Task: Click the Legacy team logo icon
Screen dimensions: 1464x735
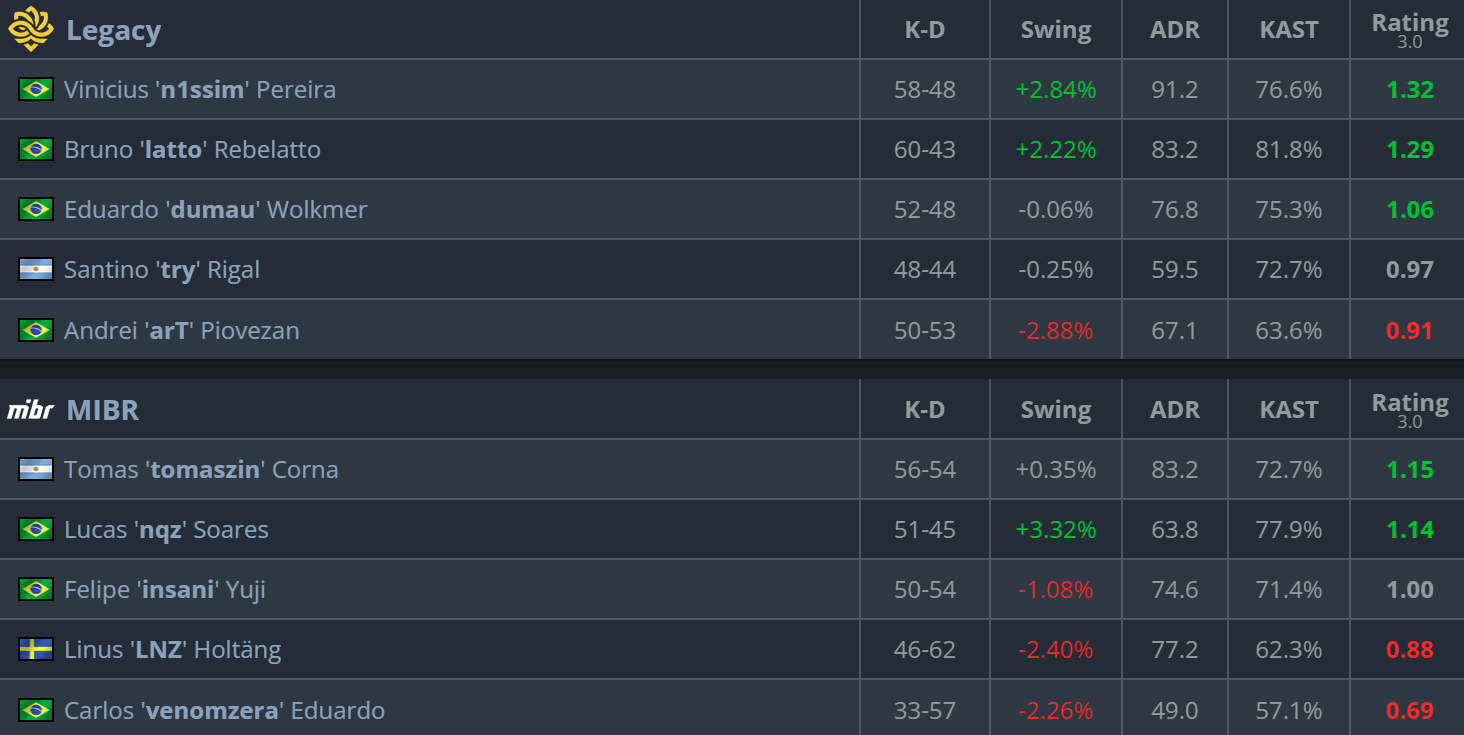Action: click(x=30, y=29)
